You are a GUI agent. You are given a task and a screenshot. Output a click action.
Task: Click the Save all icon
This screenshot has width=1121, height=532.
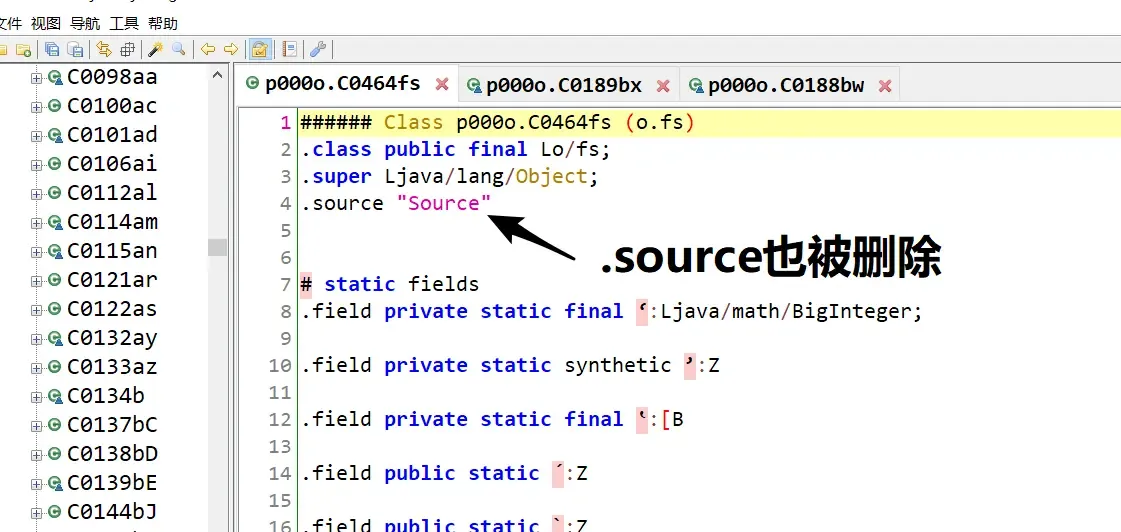(52, 49)
